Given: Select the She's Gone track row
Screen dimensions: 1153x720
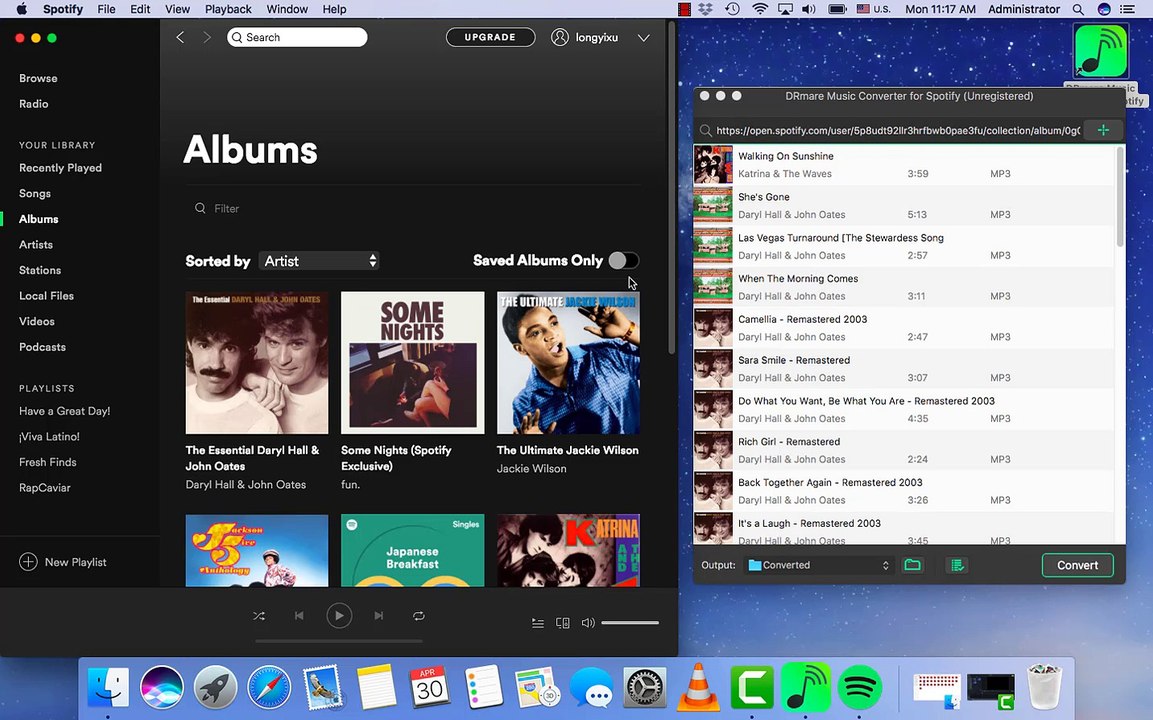Looking at the screenshot, I should 904,205.
